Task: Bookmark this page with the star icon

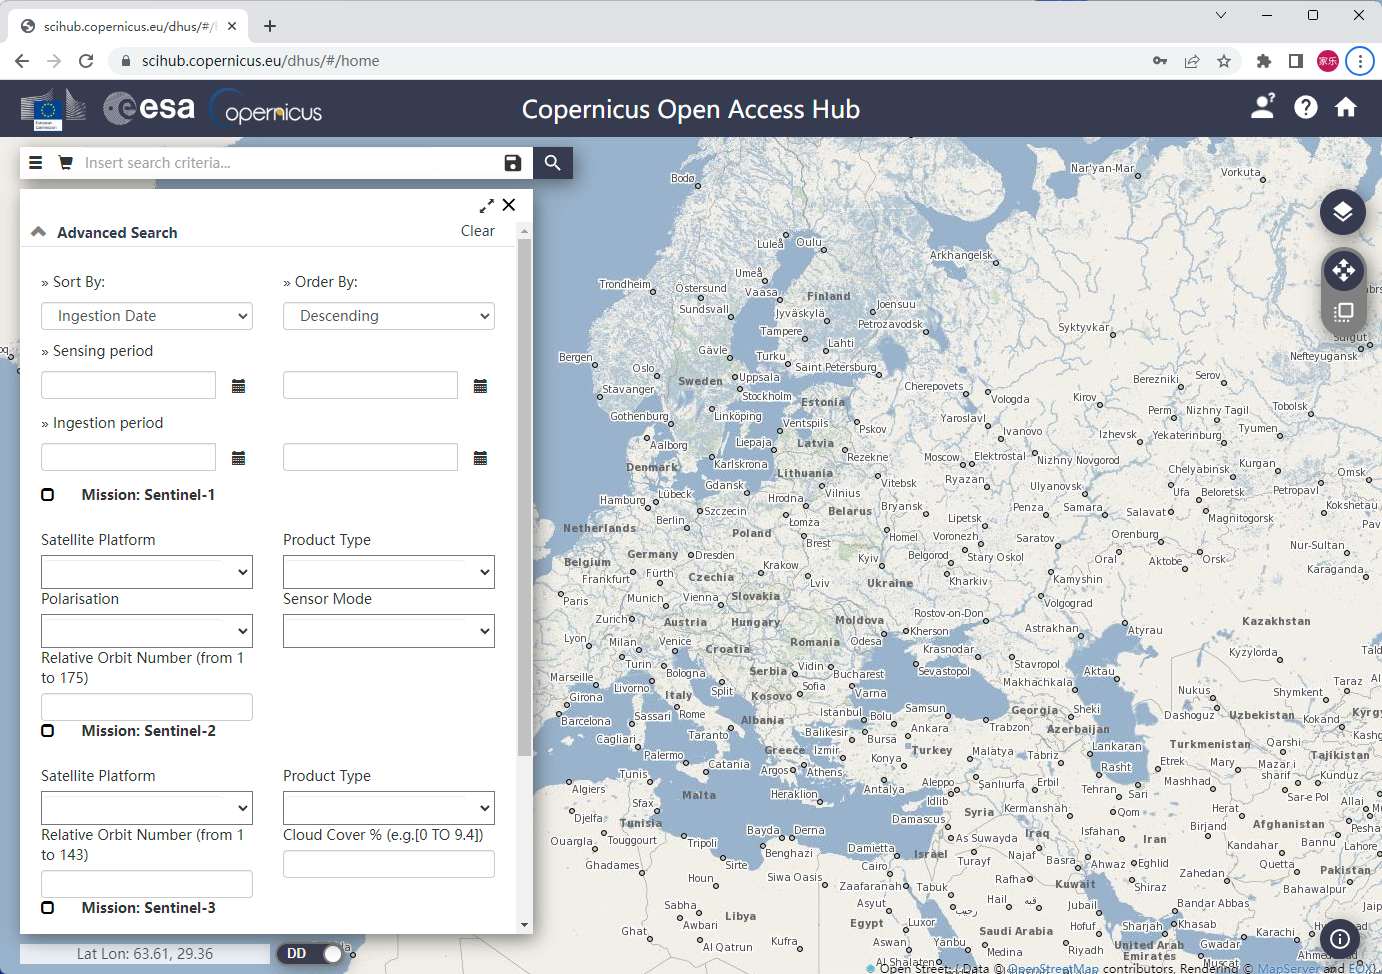Action: pos(1224,61)
